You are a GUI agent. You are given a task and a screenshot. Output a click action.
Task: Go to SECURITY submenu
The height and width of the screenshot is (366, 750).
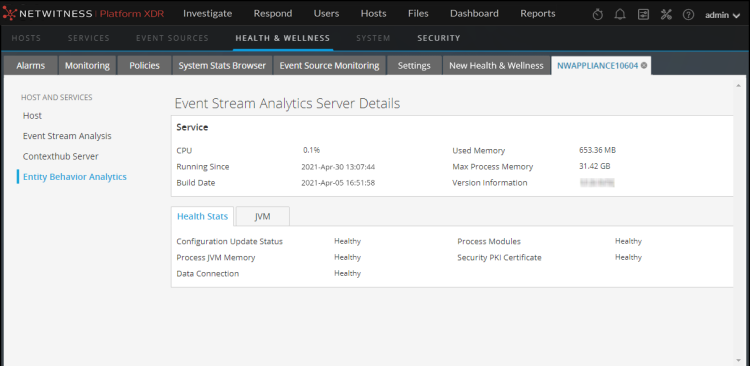(x=439, y=38)
